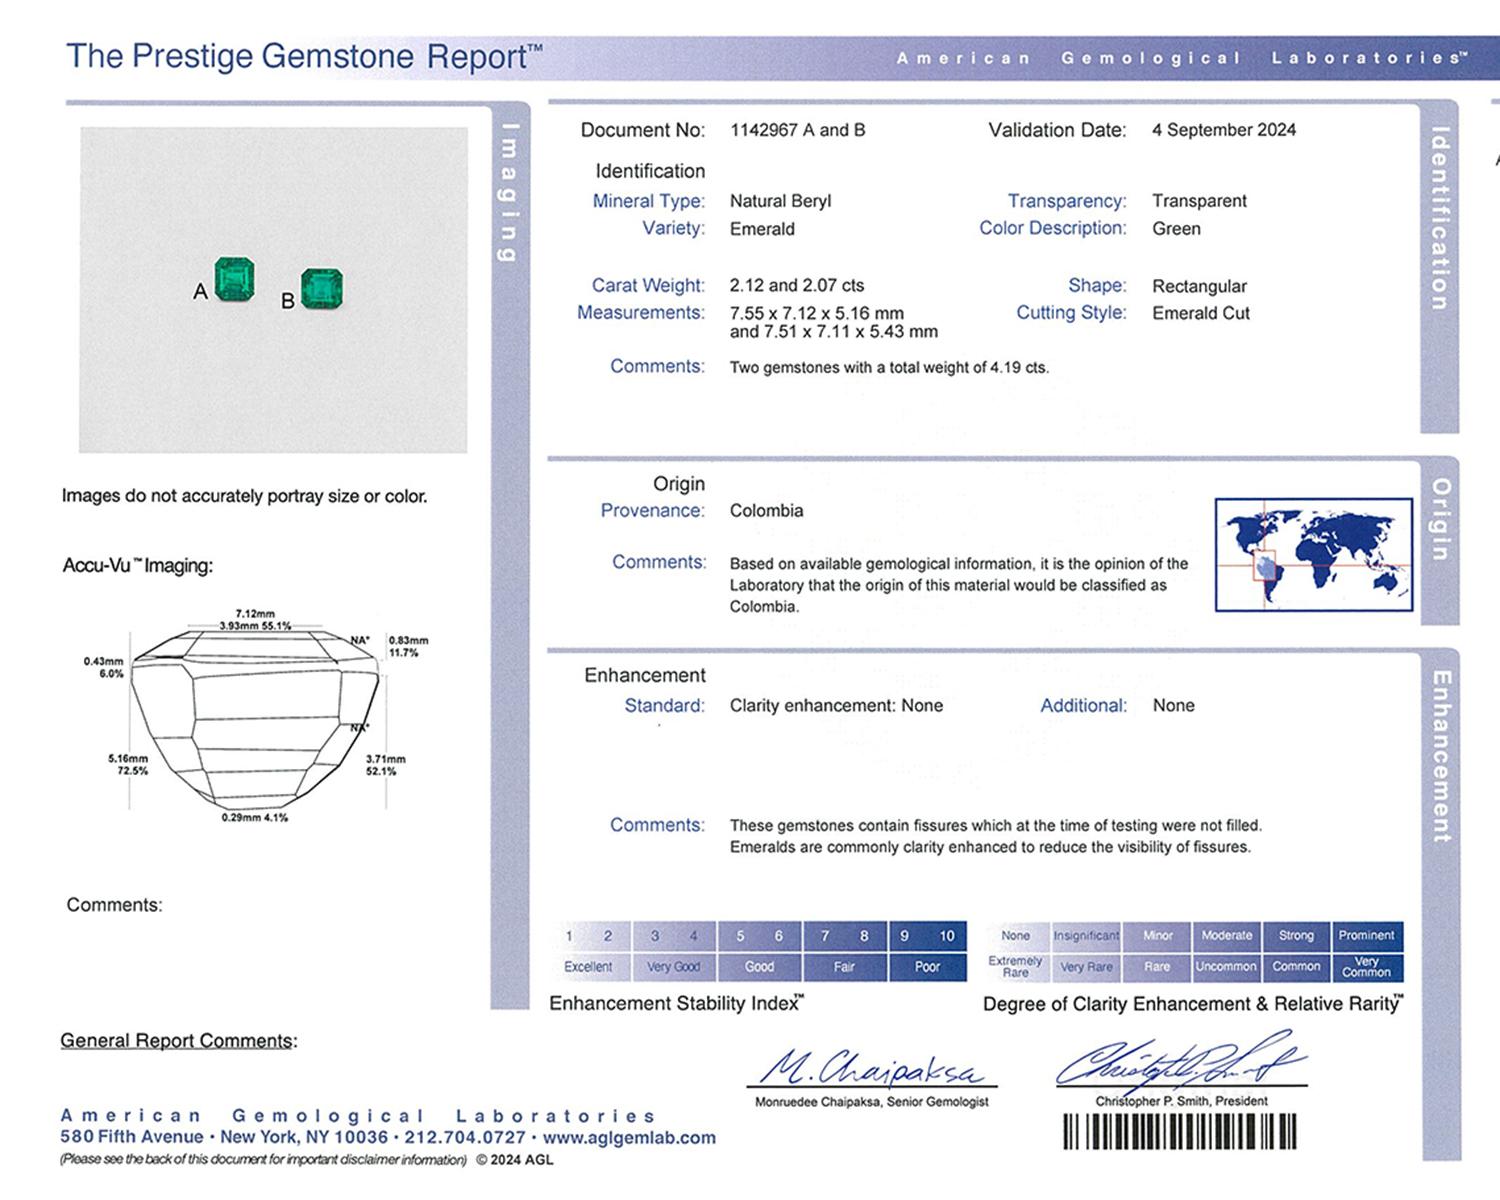The image size is (1500, 1200).
Task: Click the Moderate clarity enhancement cell
Action: pyautogui.click(x=1227, y=936)
